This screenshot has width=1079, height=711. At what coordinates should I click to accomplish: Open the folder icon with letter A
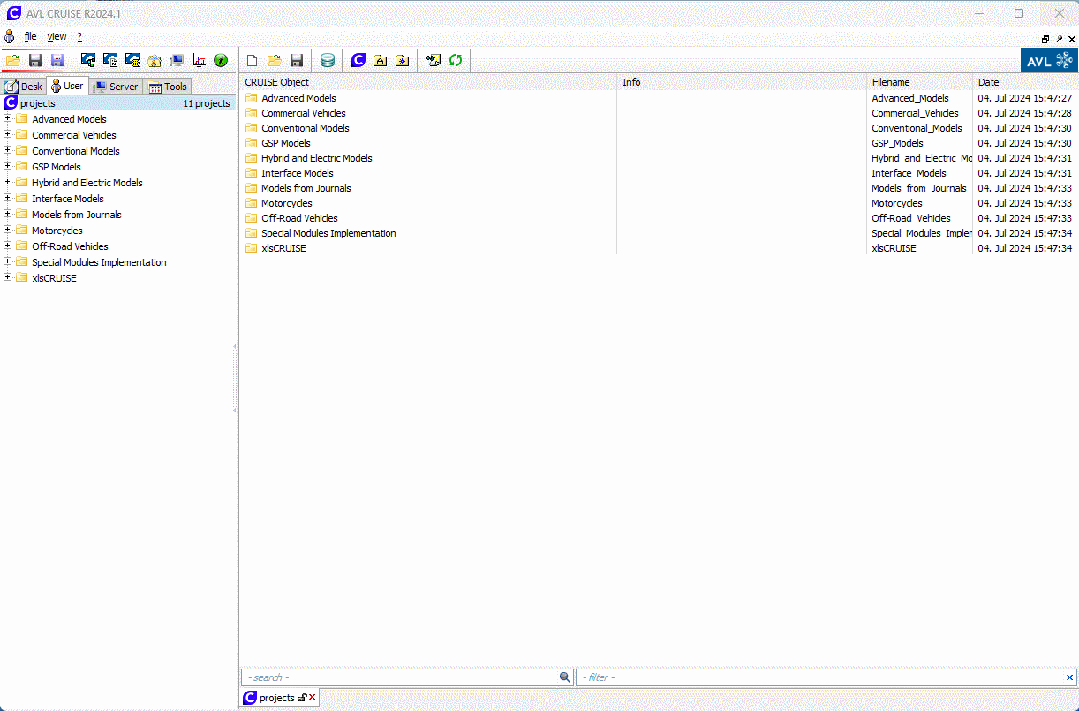[381, 60]
